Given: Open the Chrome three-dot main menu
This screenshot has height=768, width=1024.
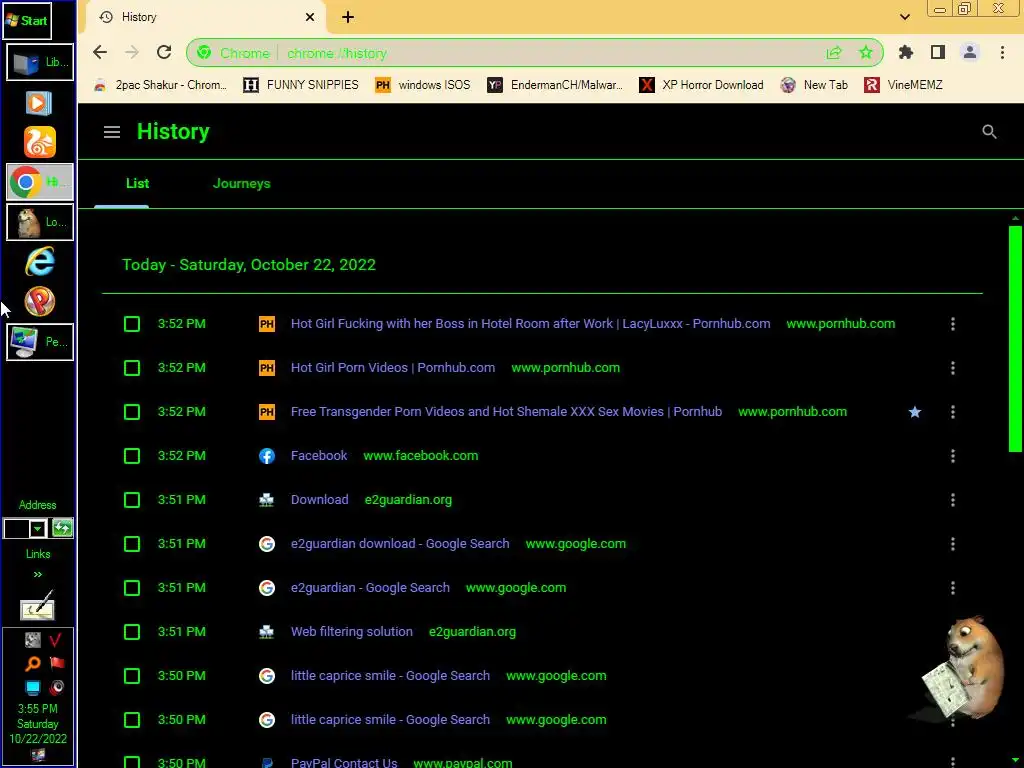Looking at the screenshot, I should click(x=1002, y=52).
